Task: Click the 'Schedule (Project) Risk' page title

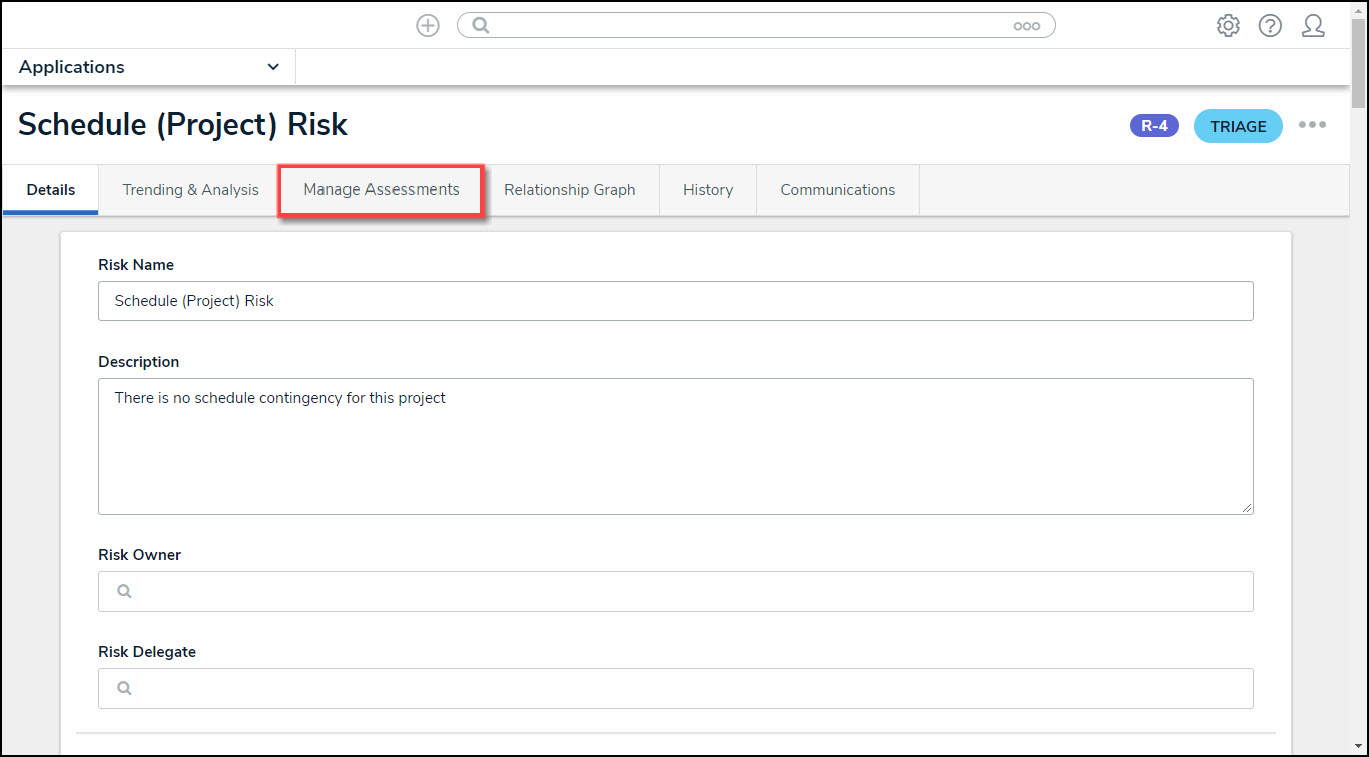Action: pyautogui.click(x=183, y=124)
